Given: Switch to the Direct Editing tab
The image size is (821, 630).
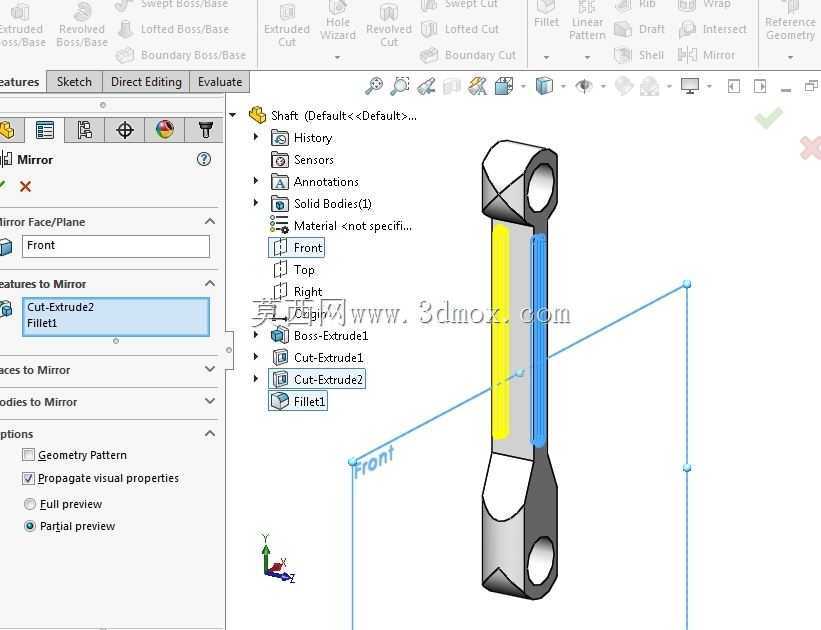Looking at the screenshot, I should coord(146,82).
